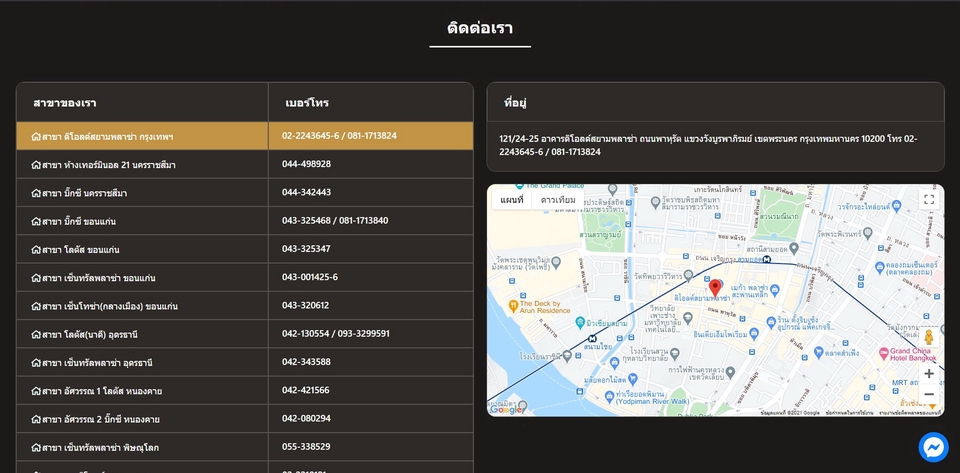Click phone number 043-325468 / 081-1713840
This screenshot has width=960, height=473.
coord(335,220)
